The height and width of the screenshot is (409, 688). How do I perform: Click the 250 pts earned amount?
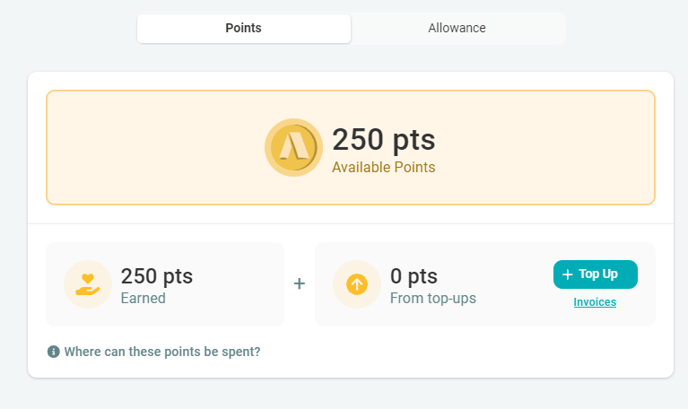coord(157,276)
